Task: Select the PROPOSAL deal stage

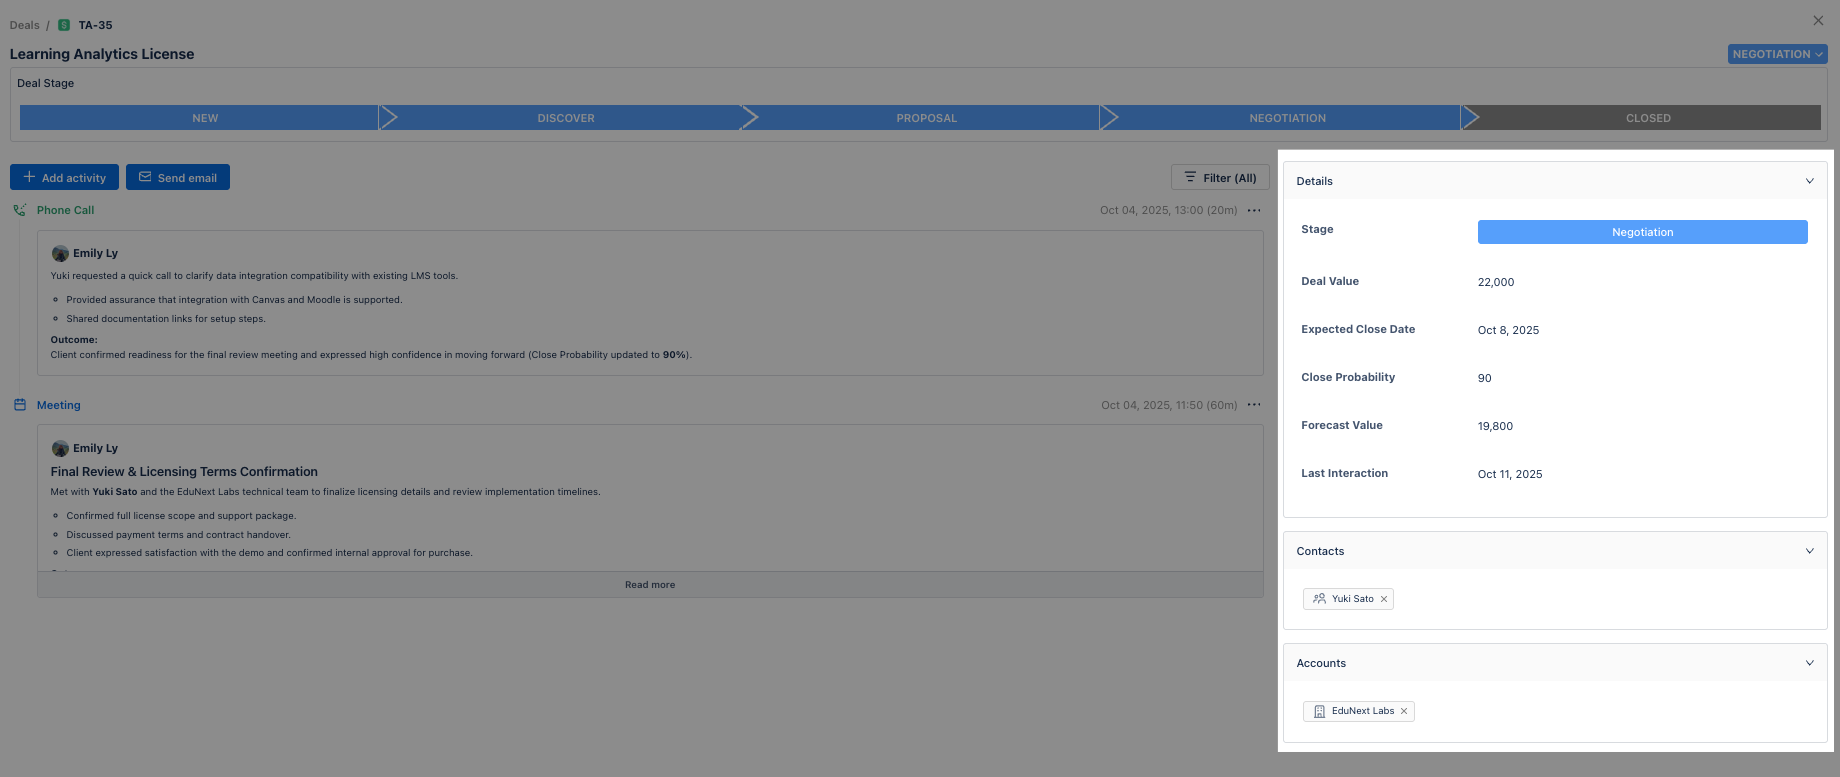Action: 926,118
